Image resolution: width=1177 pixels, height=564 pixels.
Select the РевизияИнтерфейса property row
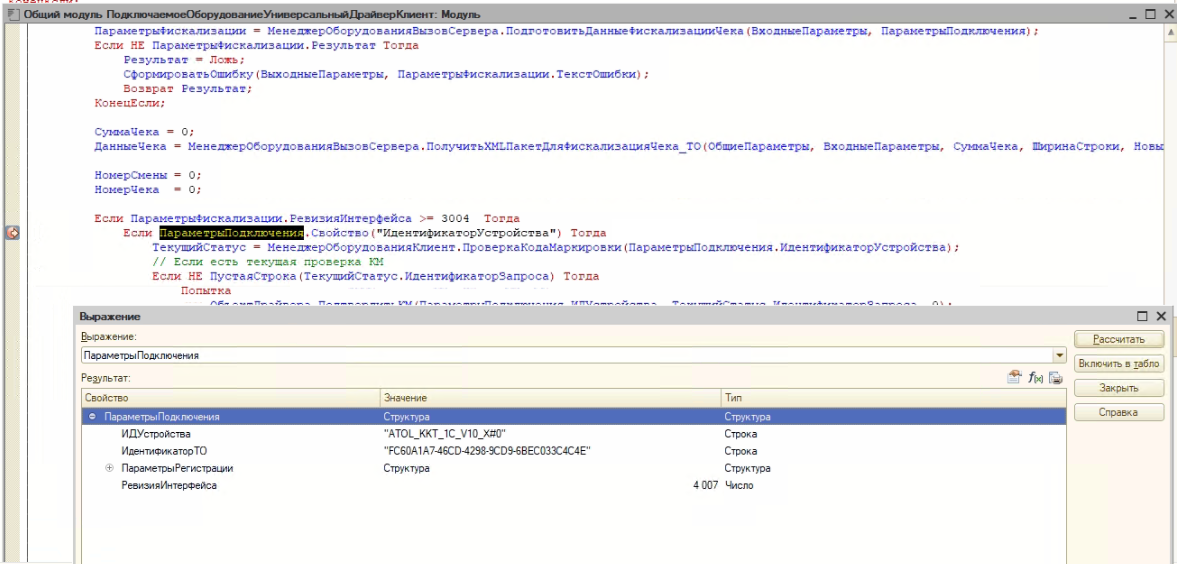(573, 486)
